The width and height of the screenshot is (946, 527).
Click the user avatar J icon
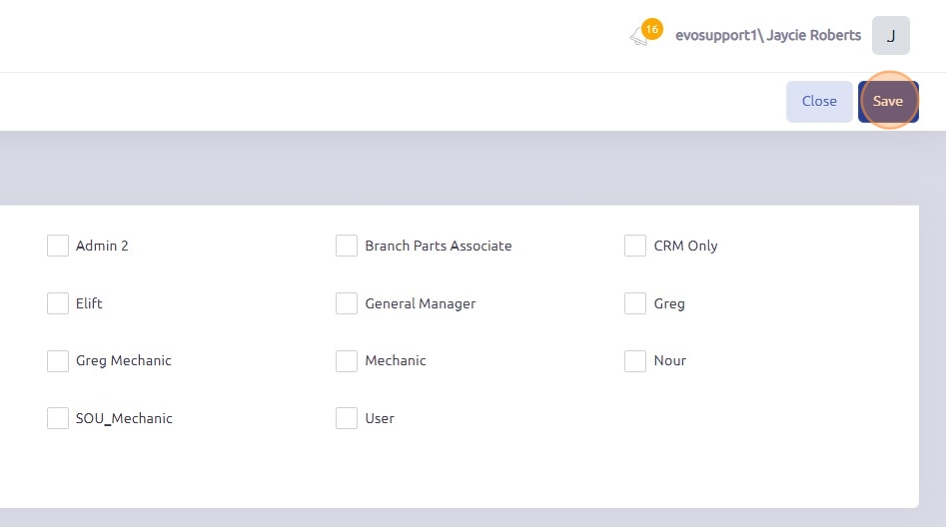890,35
